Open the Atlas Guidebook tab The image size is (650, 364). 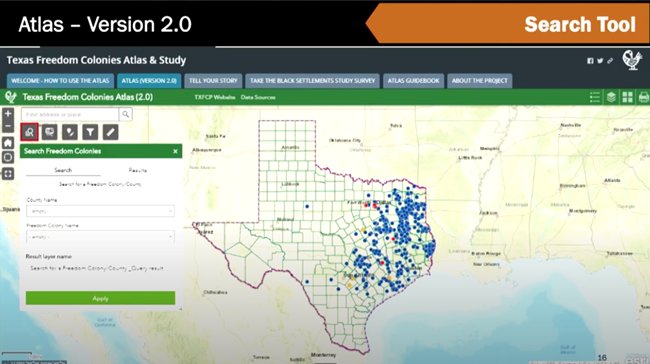click(x=413, y=81)
